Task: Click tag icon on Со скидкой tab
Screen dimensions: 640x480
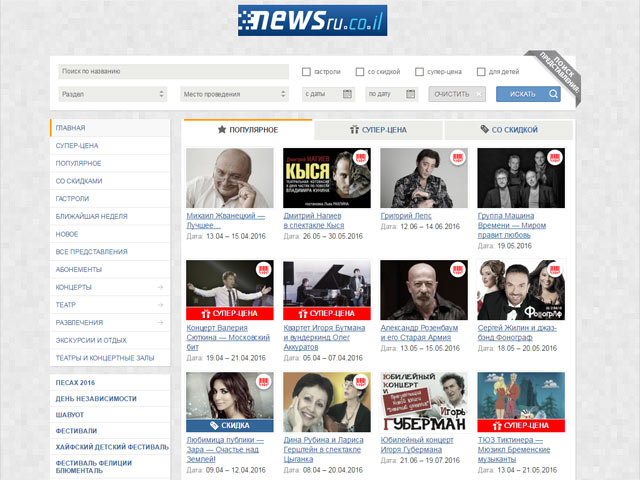Action: point(484,129)
